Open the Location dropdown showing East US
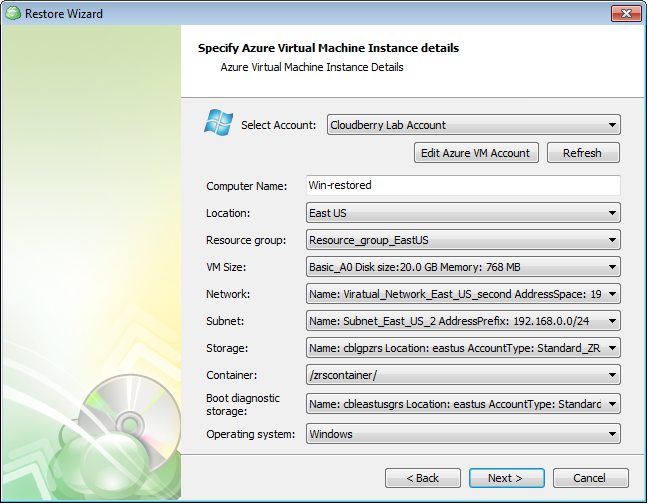Viewport: 648px width, 504px height. (463, 213)
